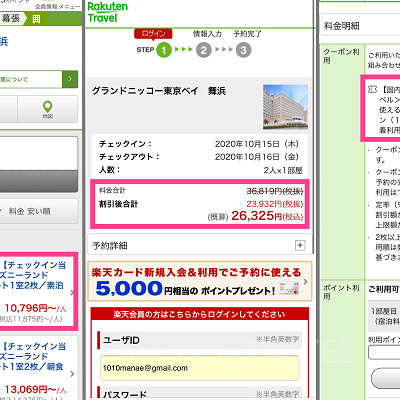Open chevron beside 13,069円 plan
The image size is (400, 400).
[72, 374]
